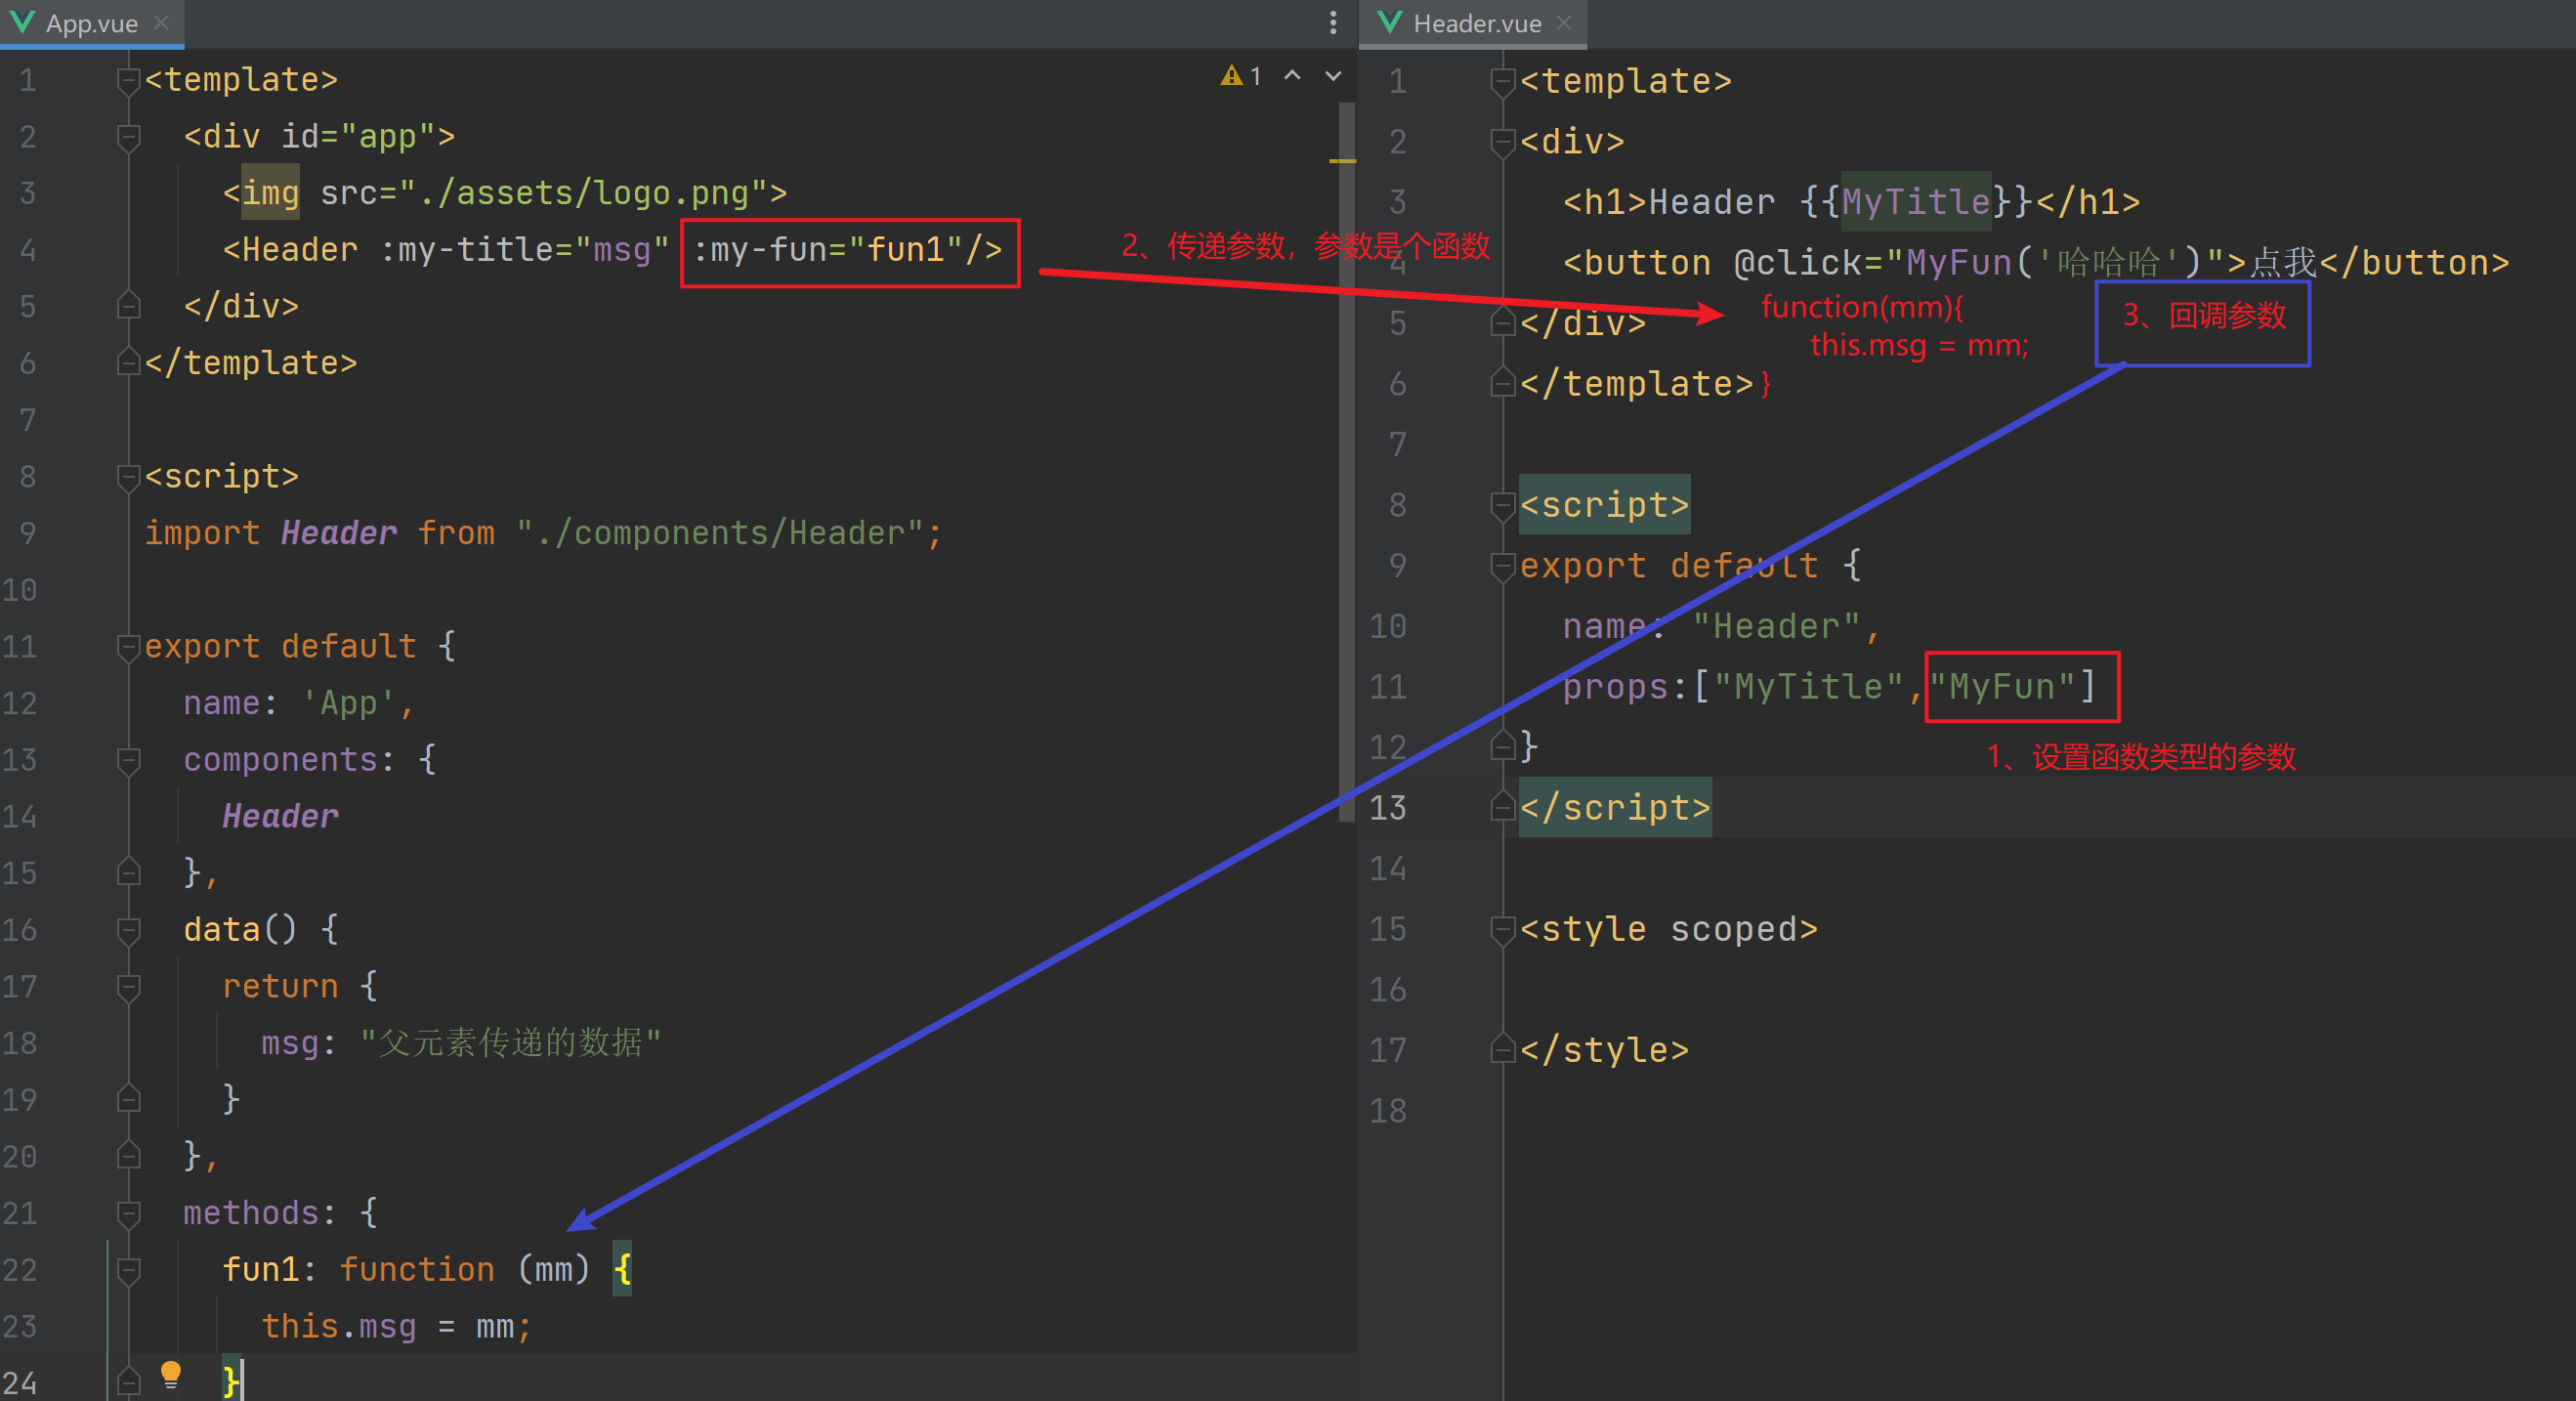The width and height of the screenshot is (2576, 1401).
Task: Click fold end marker at App.vue </template> line 6
Action: coord(128,362)
